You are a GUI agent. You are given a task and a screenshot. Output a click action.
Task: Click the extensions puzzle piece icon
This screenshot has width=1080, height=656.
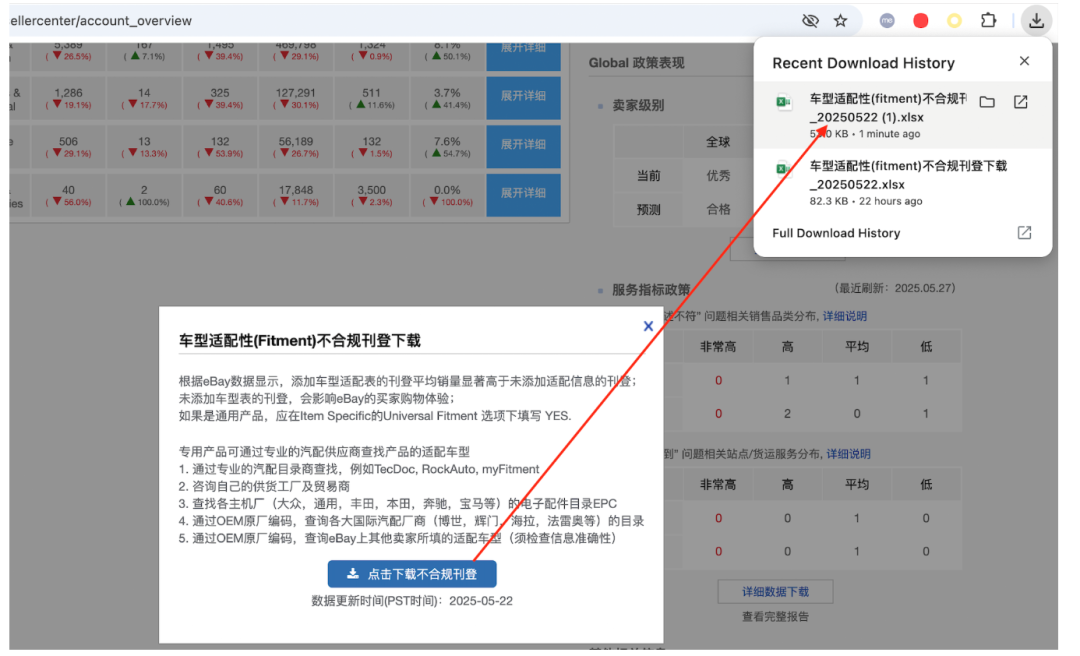coord(988,20)
